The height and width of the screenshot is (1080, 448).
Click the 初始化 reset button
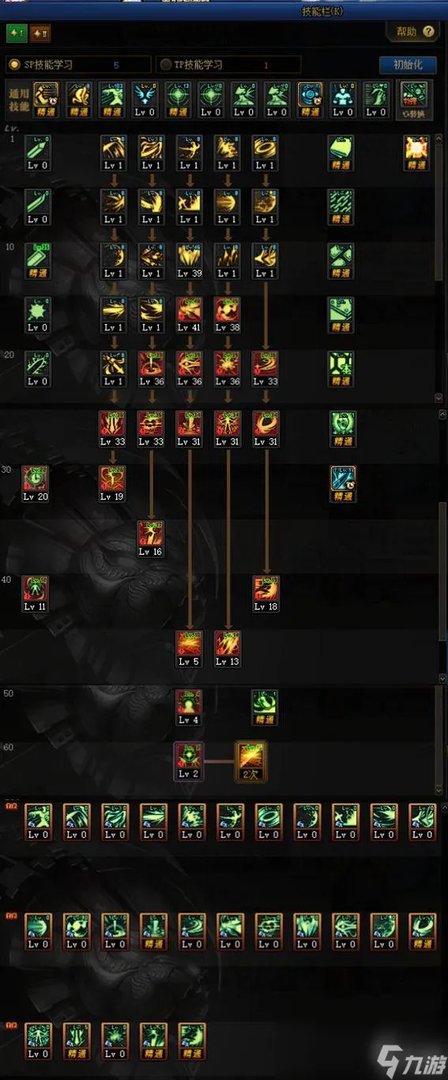[407, 65]
